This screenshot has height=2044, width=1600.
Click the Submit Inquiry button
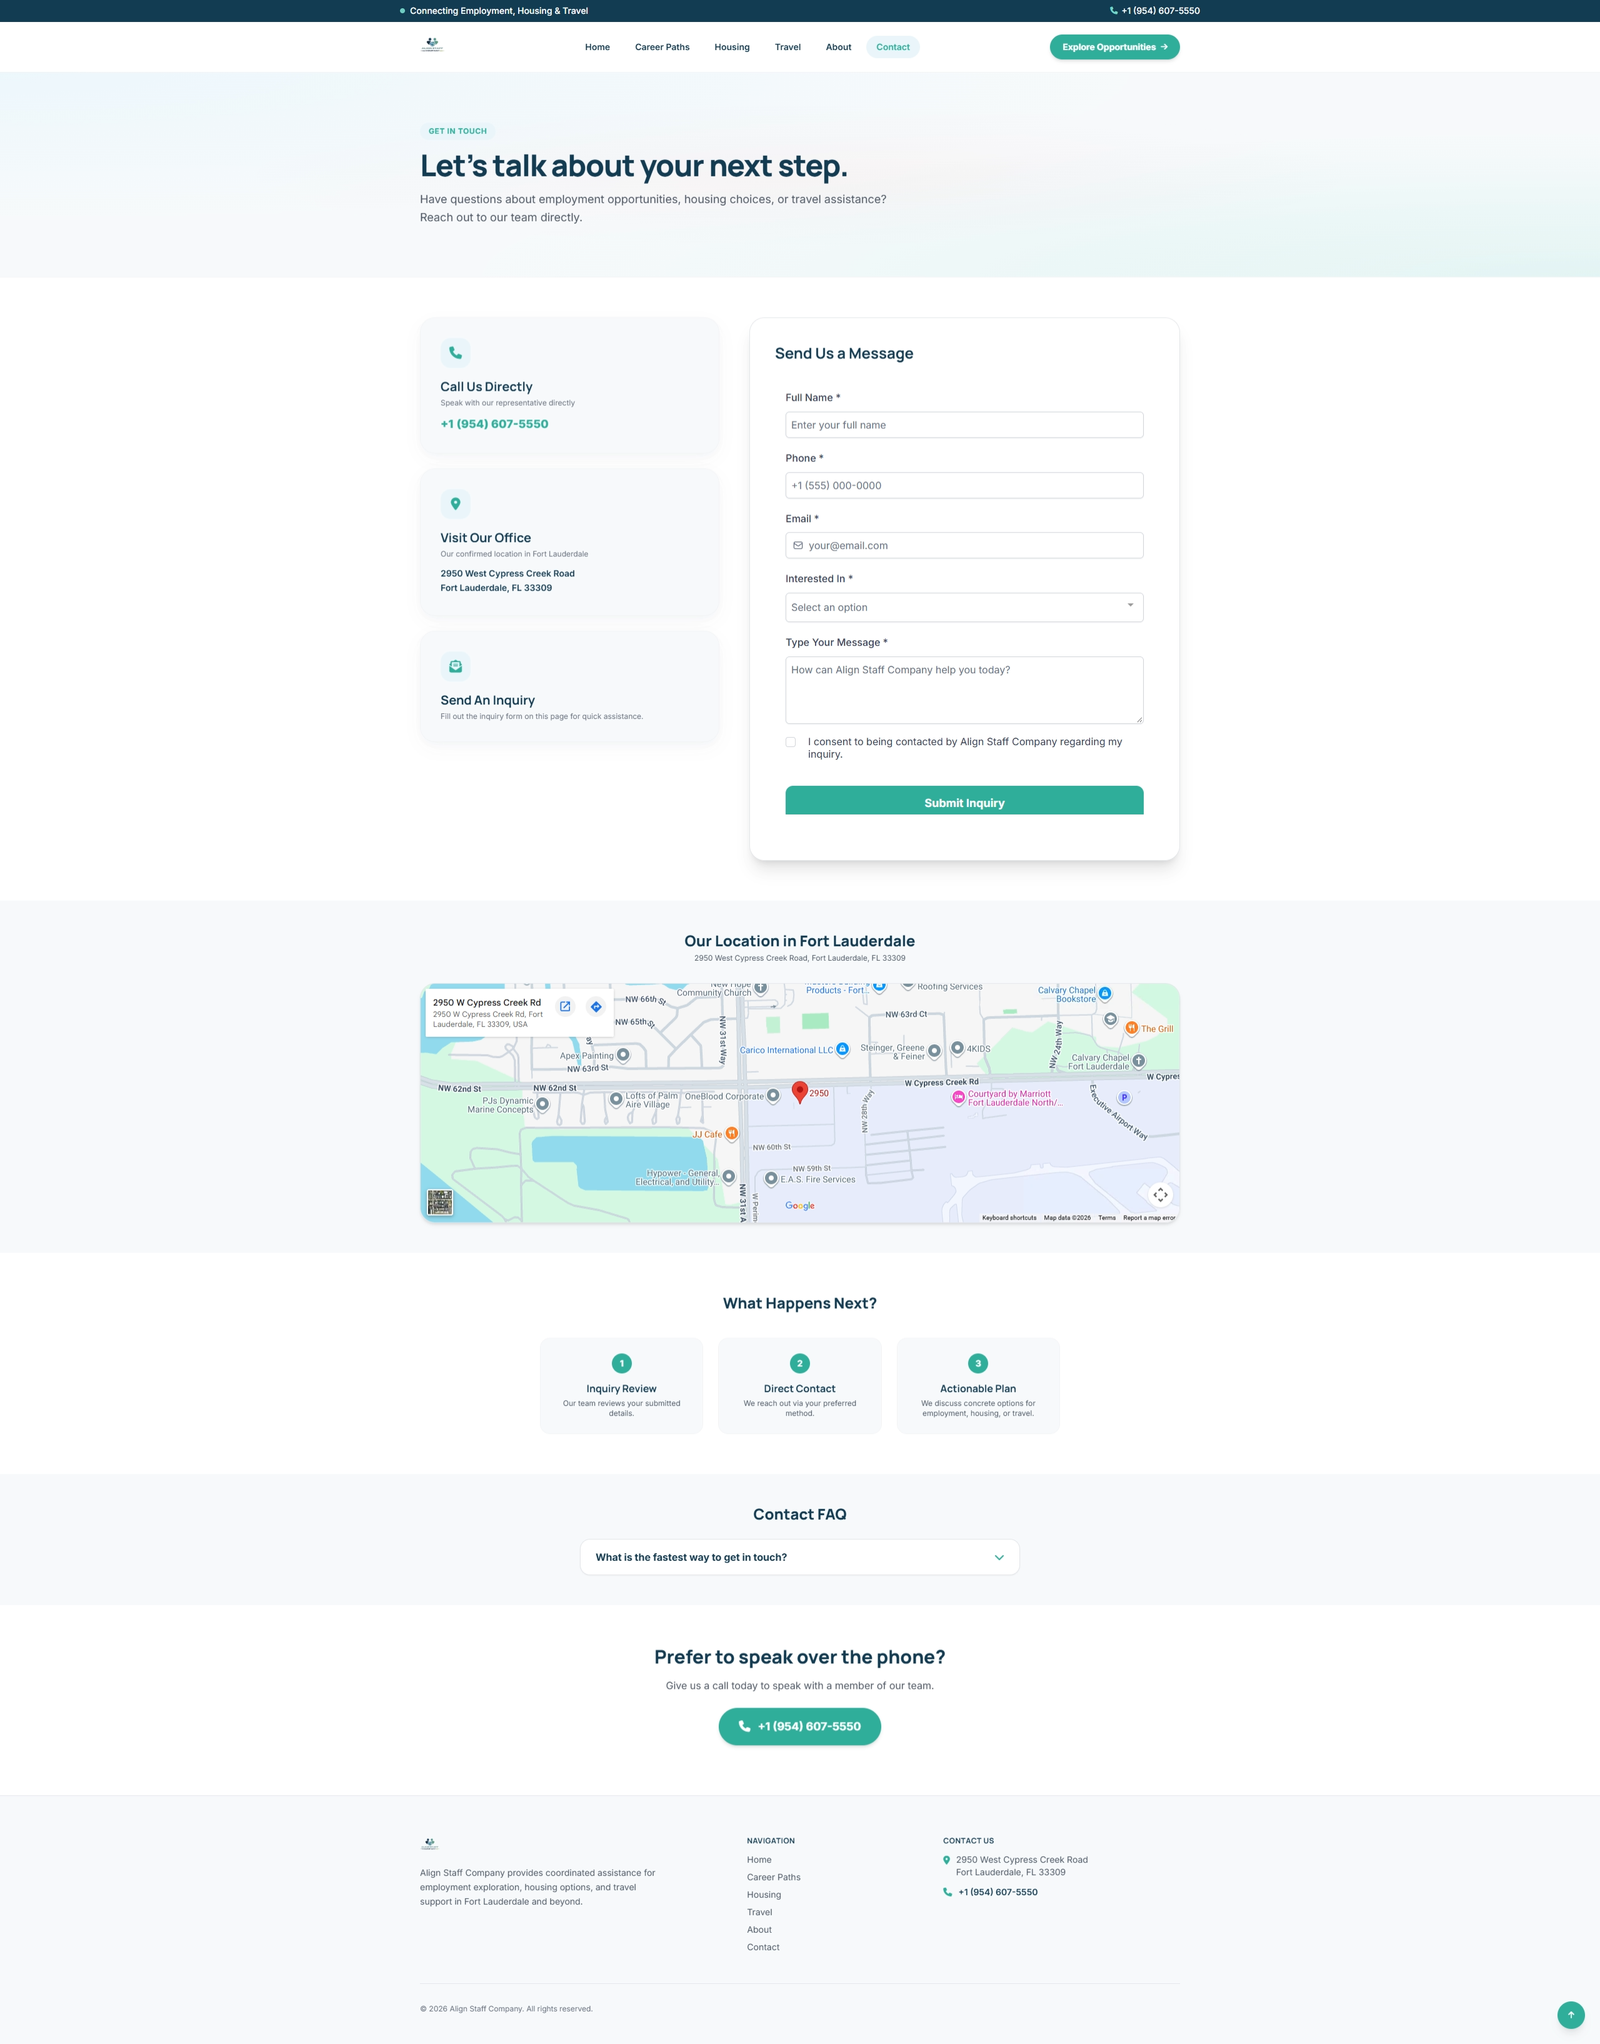964,801
